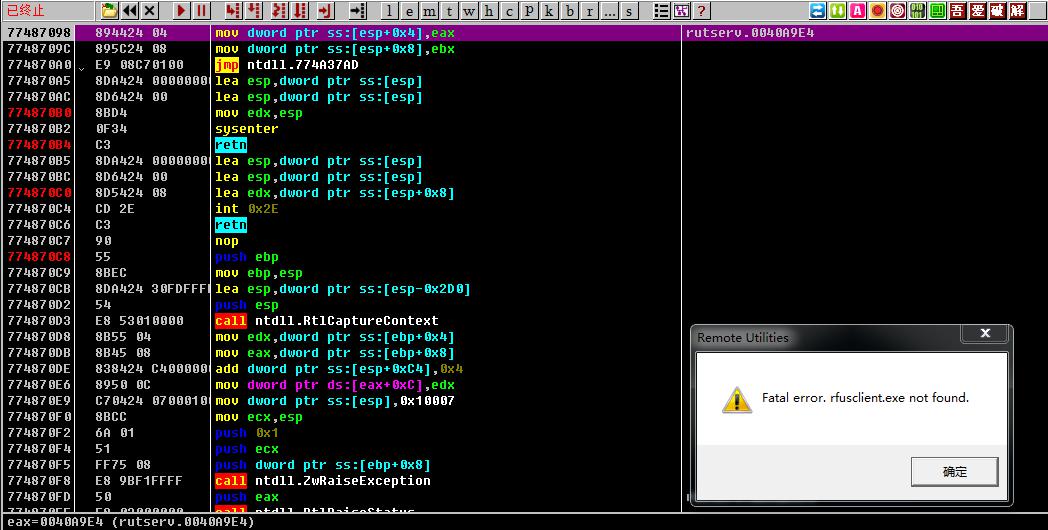
Task: Click the 爱 plugin icon
Action: coord(978,11)
